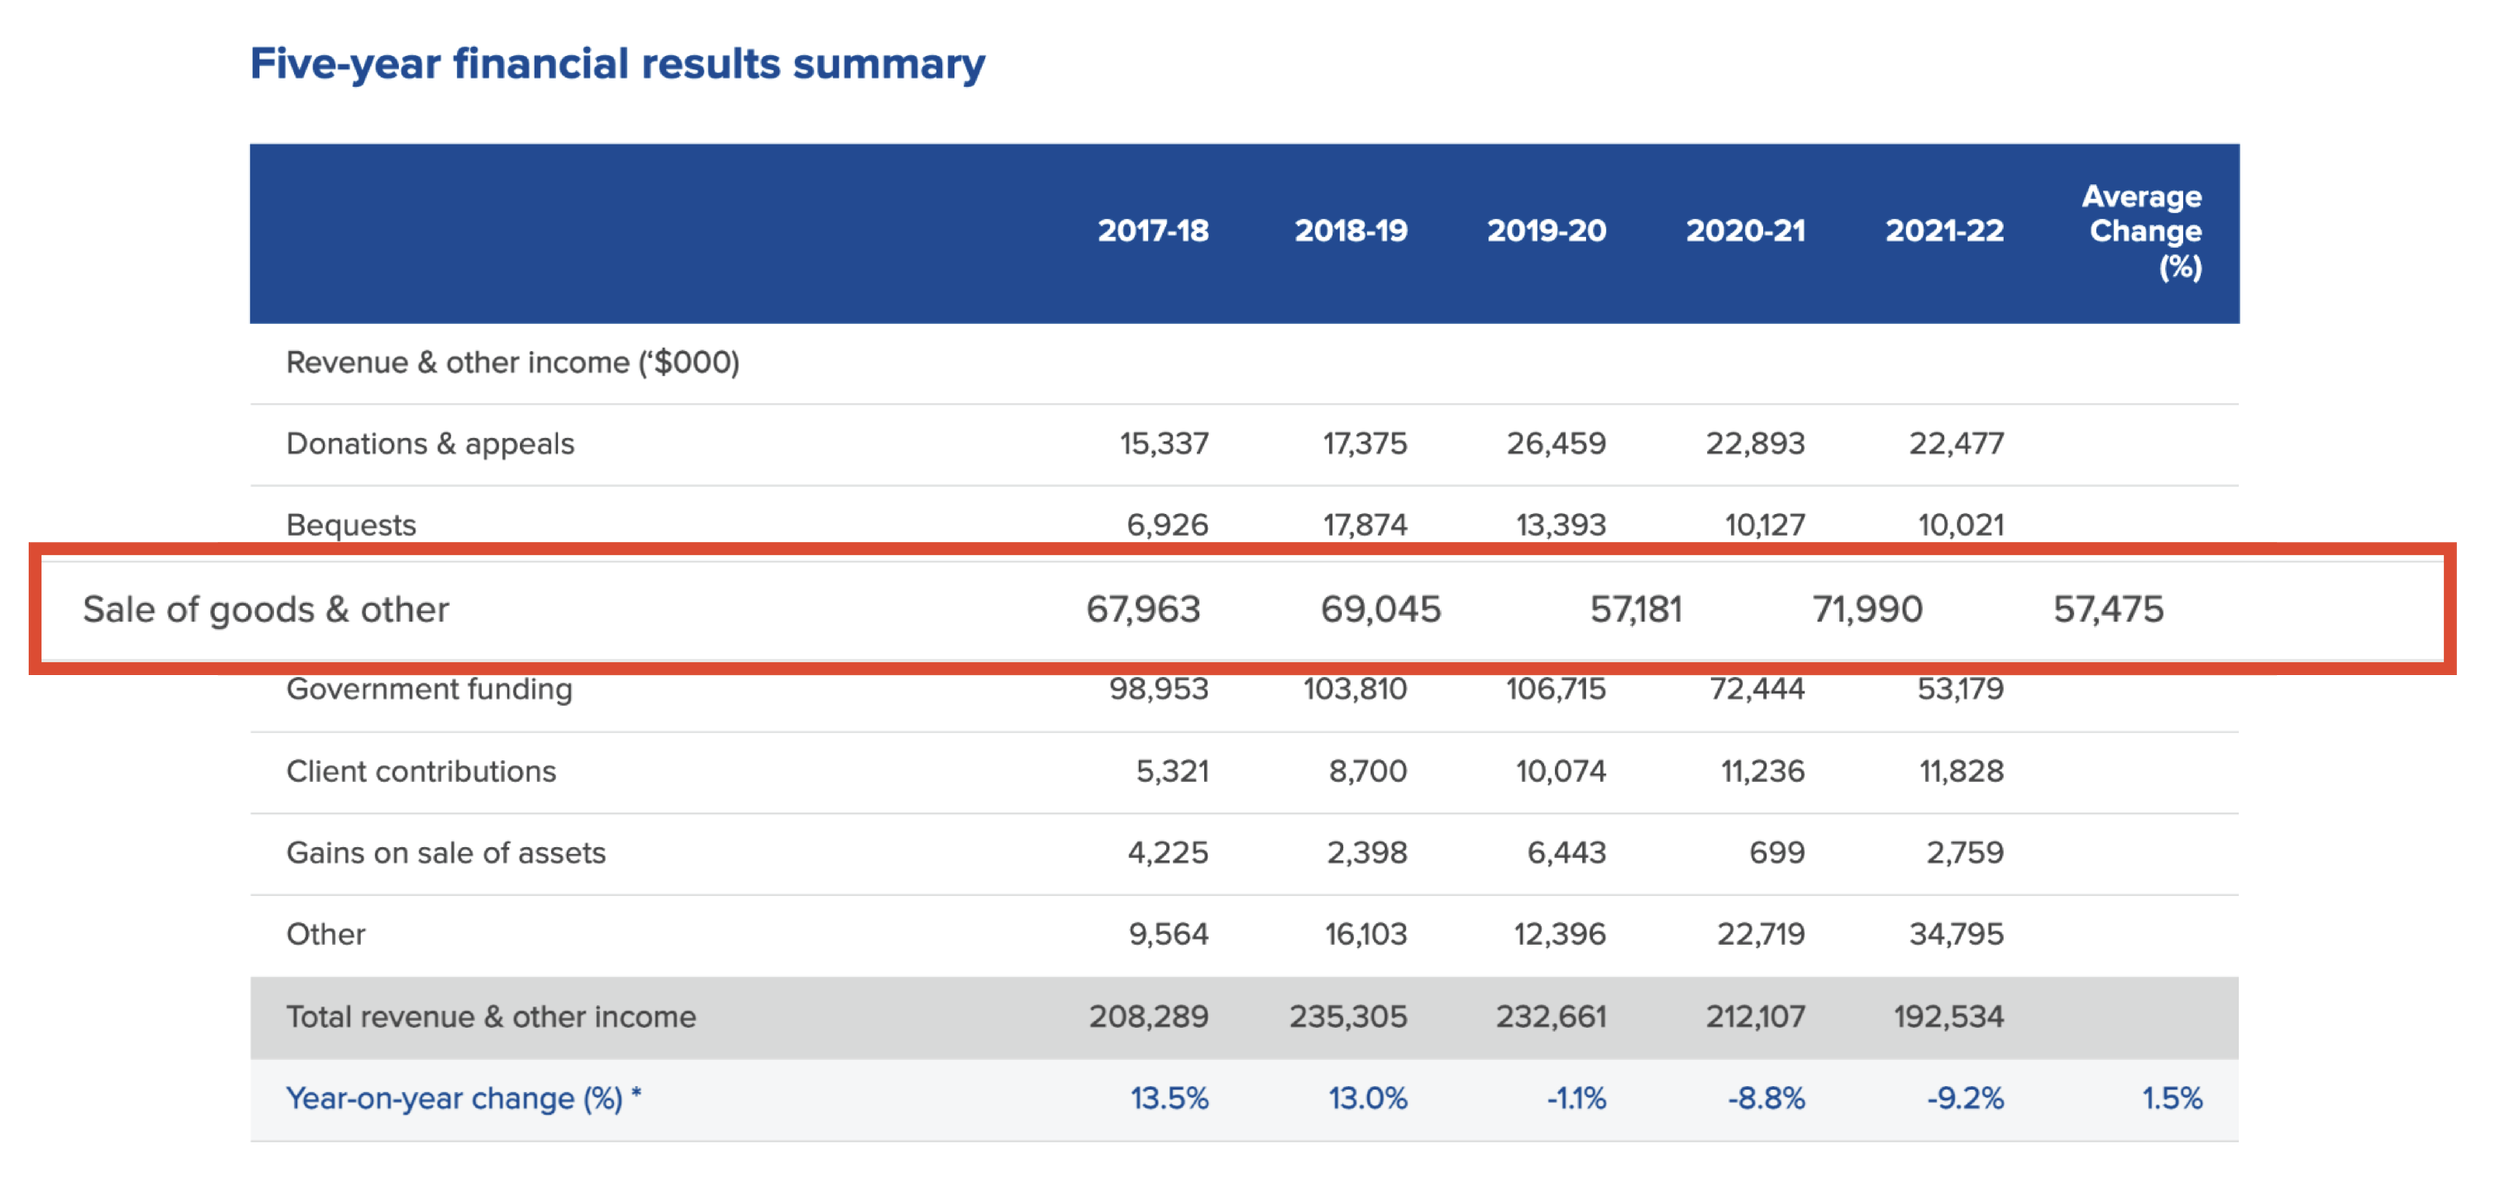Select the 2018-19 column header
Image resolution: width=2500 pixels, height=1191 pixels.
point(1351,231)
